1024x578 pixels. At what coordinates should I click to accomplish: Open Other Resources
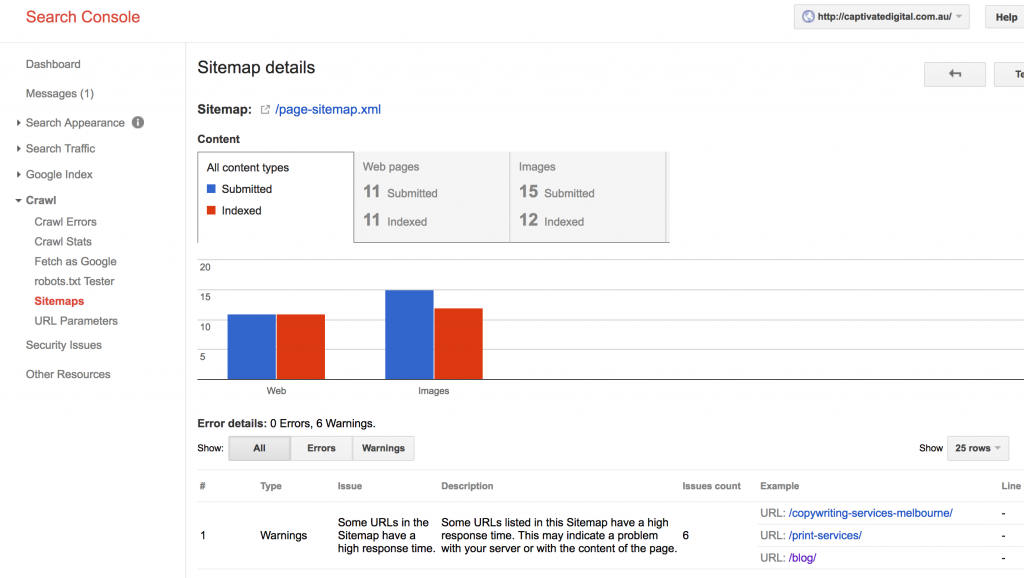pos(68,374)
